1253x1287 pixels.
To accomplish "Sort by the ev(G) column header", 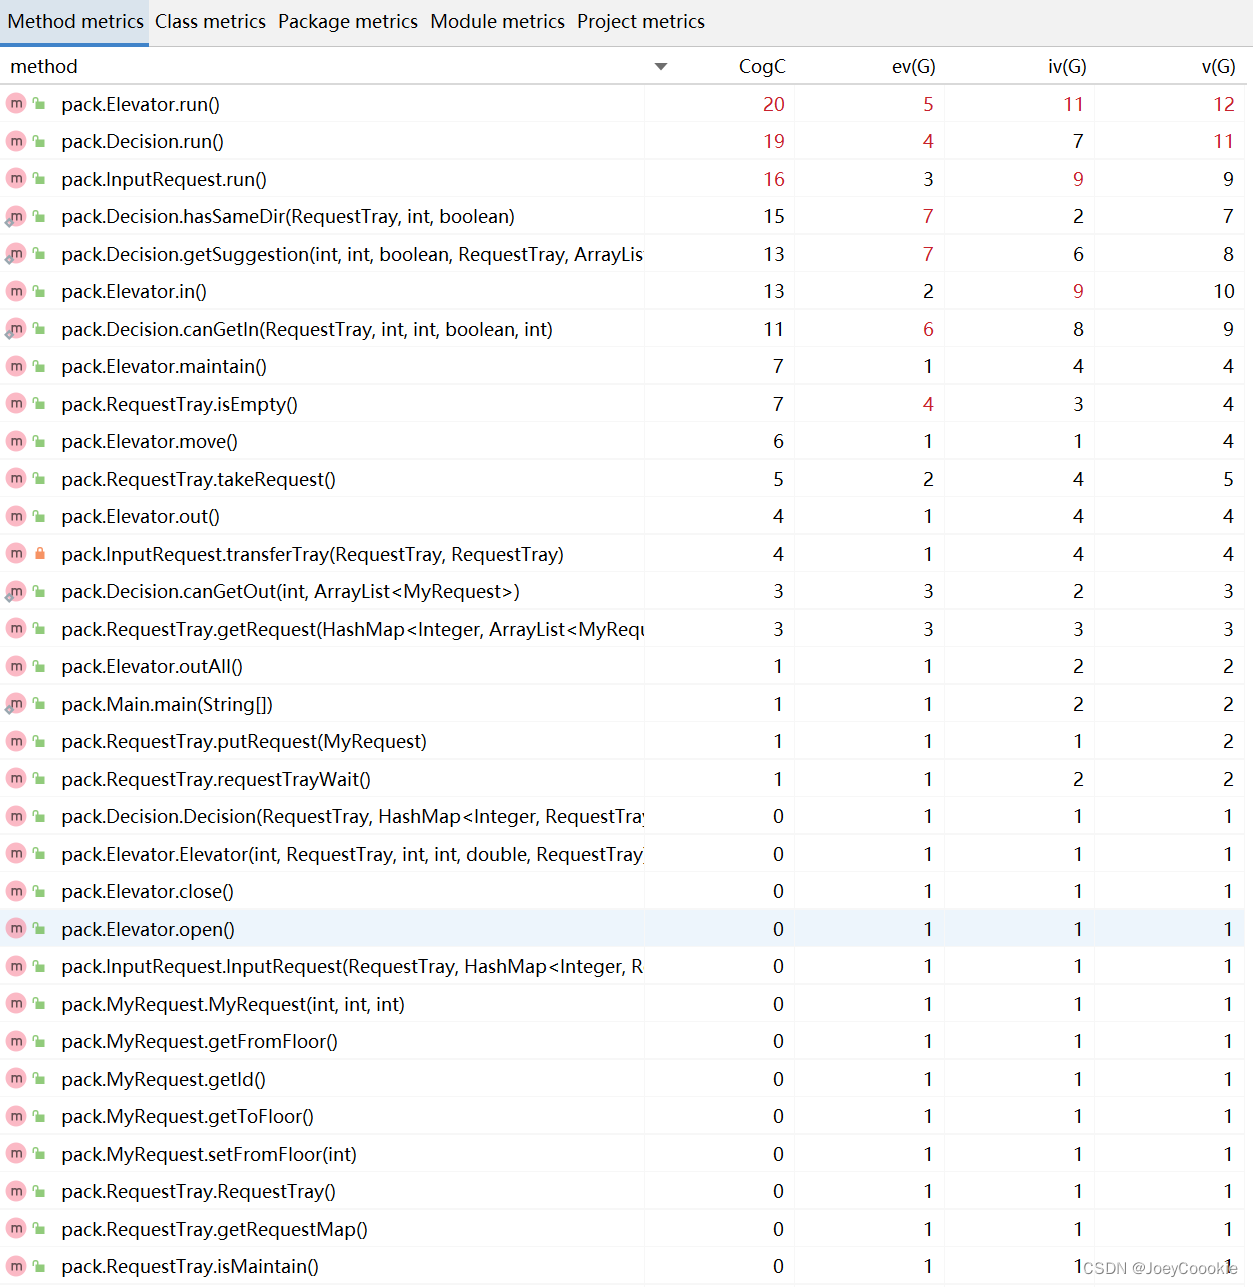I will coord(913,66).
